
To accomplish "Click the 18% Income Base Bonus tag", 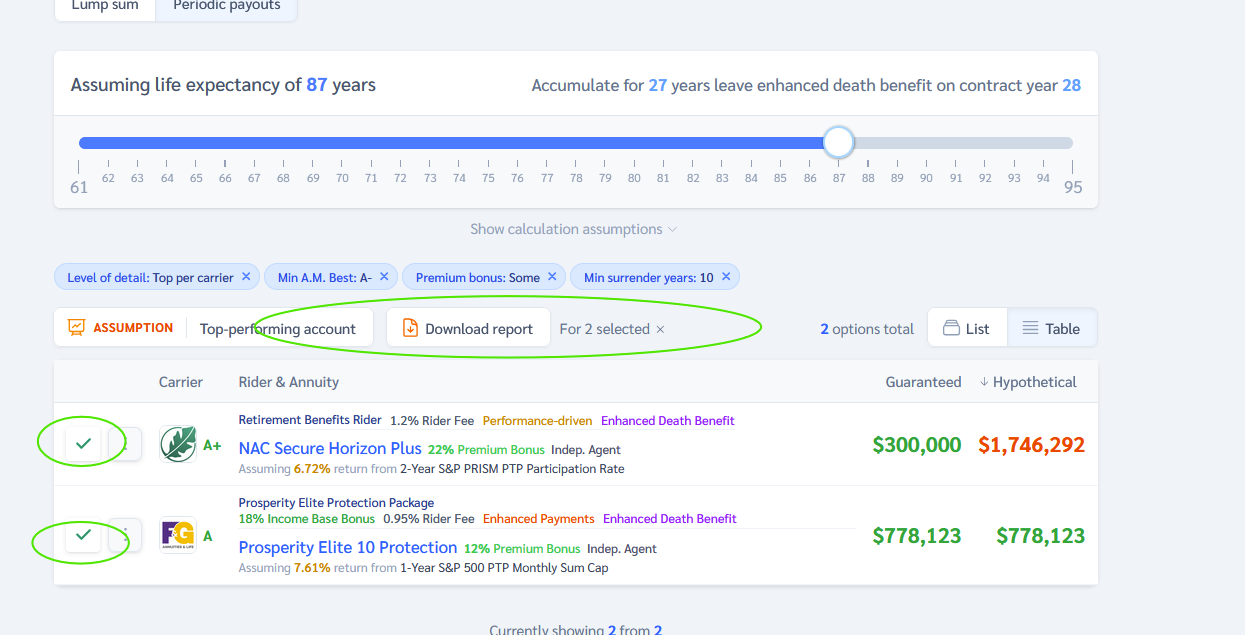I will (x=307, y=519).
